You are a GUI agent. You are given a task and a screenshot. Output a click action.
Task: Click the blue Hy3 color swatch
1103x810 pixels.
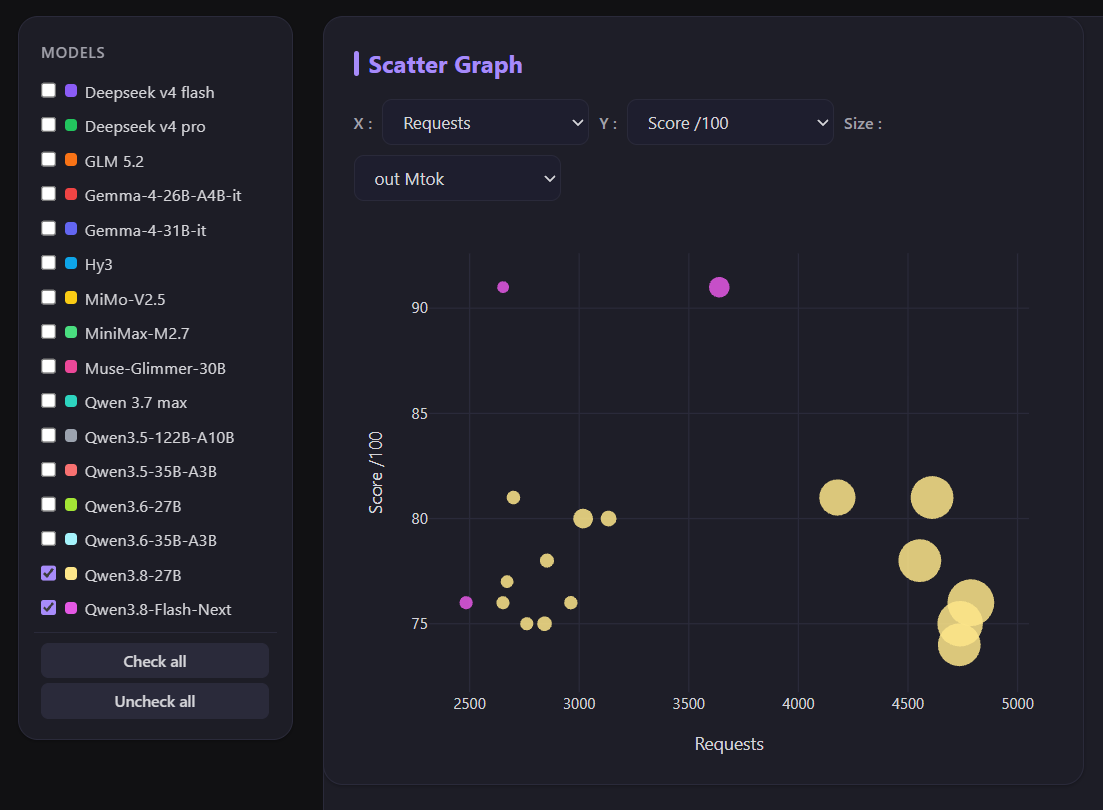71,262
